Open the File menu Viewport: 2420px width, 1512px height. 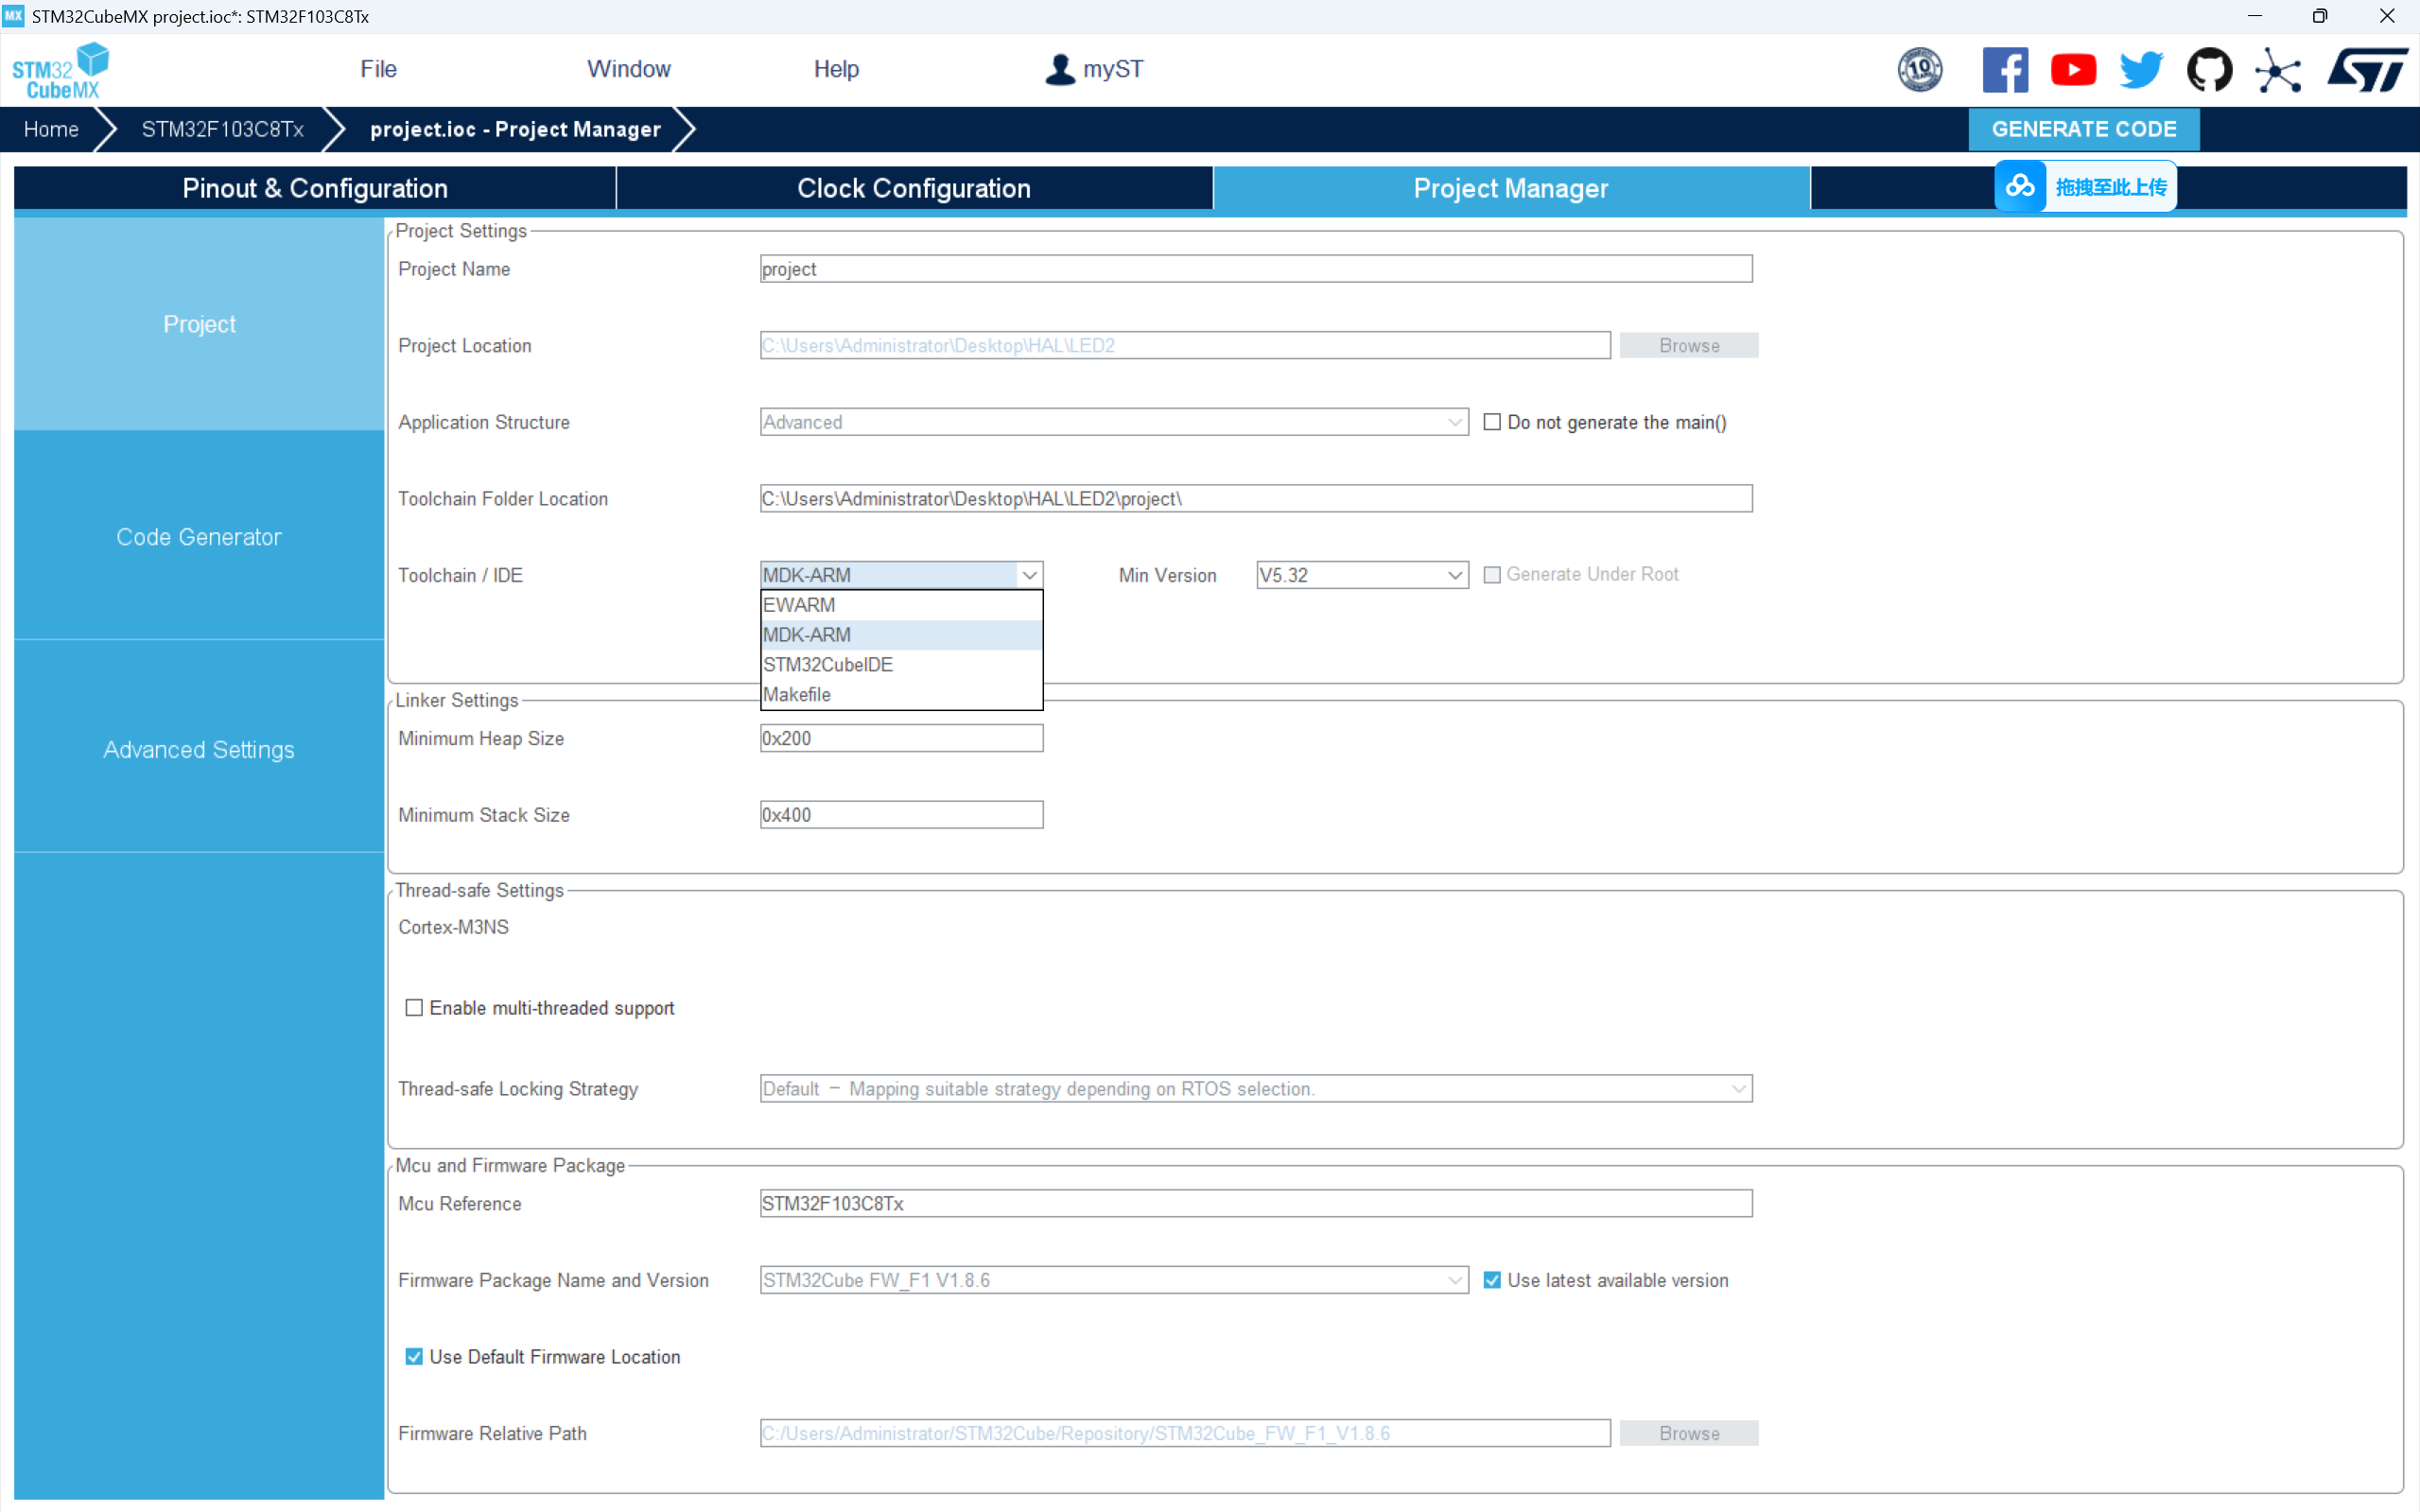click(378, 69)
